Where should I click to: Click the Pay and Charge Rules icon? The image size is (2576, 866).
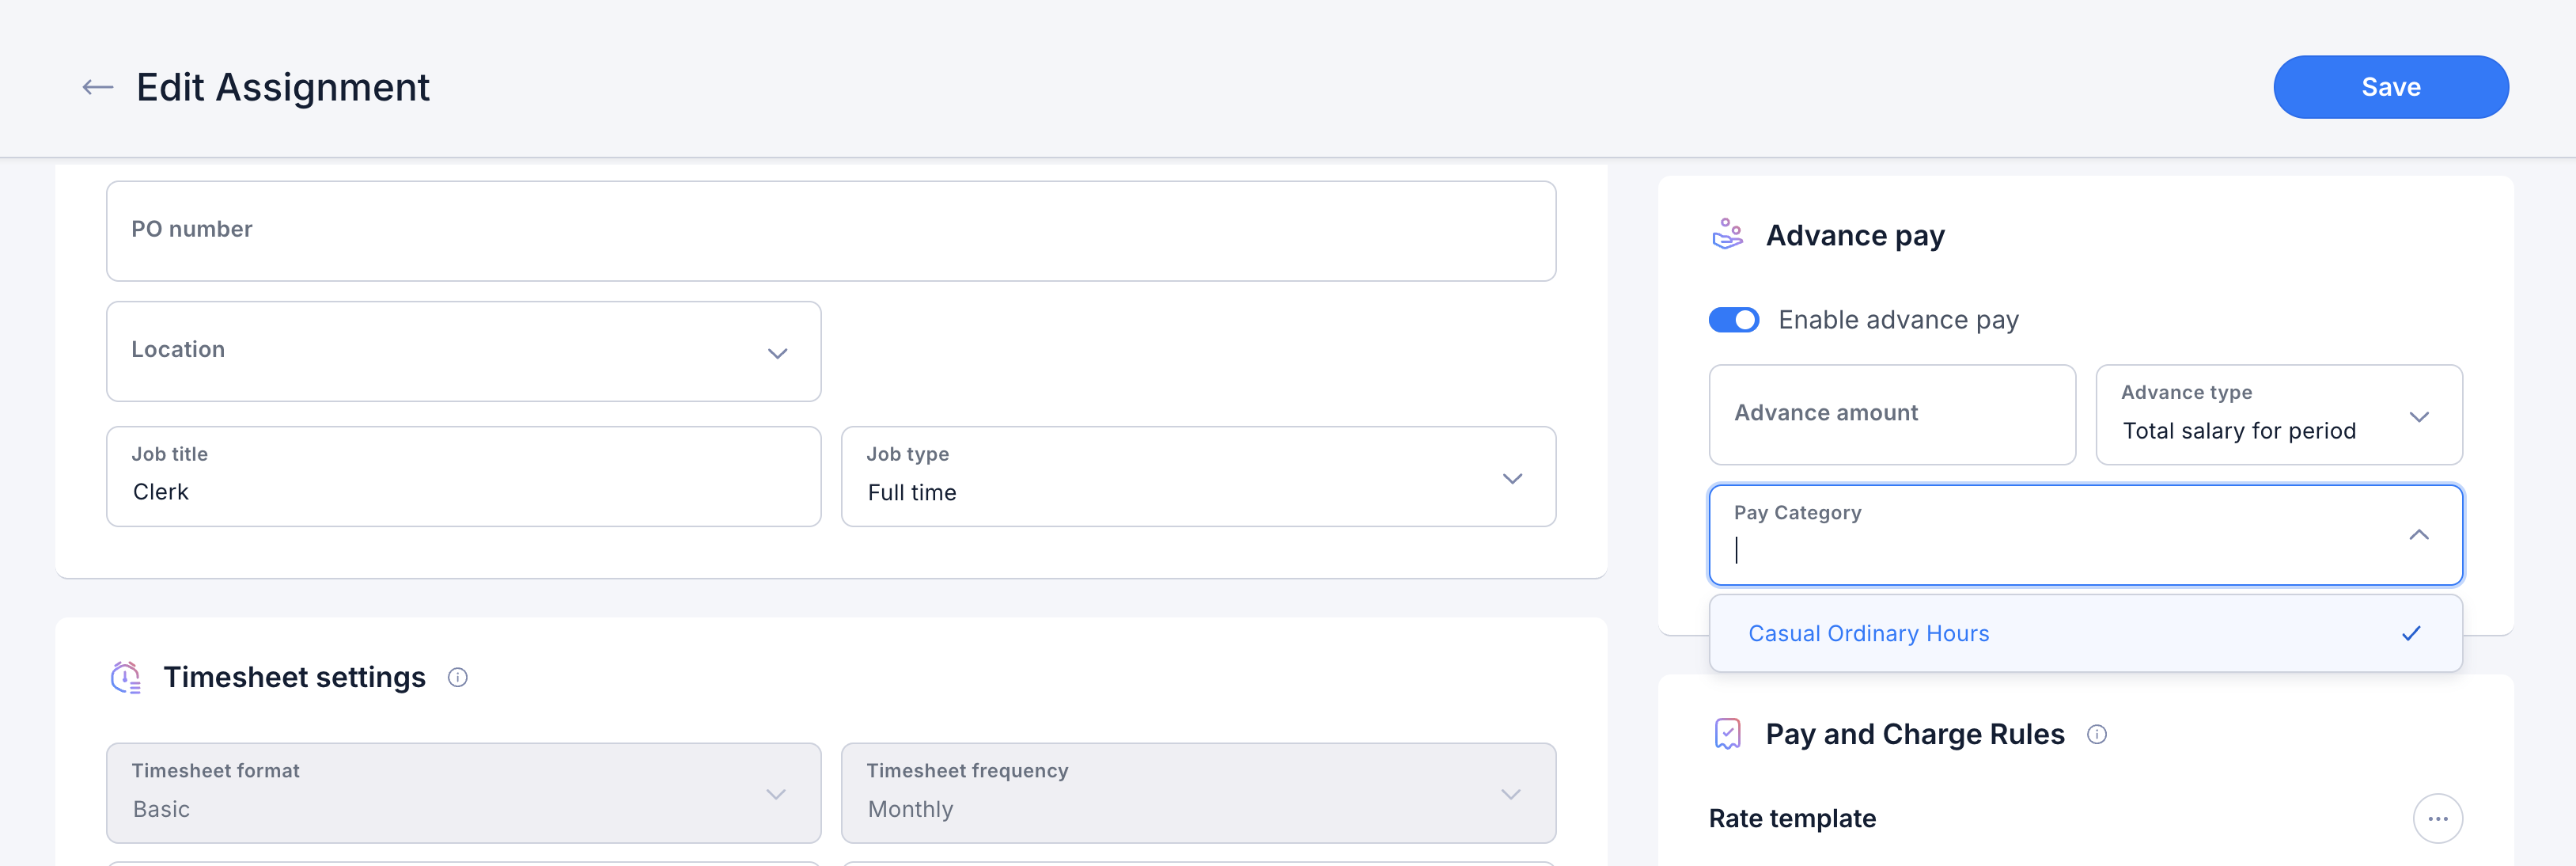(1727, 734)
